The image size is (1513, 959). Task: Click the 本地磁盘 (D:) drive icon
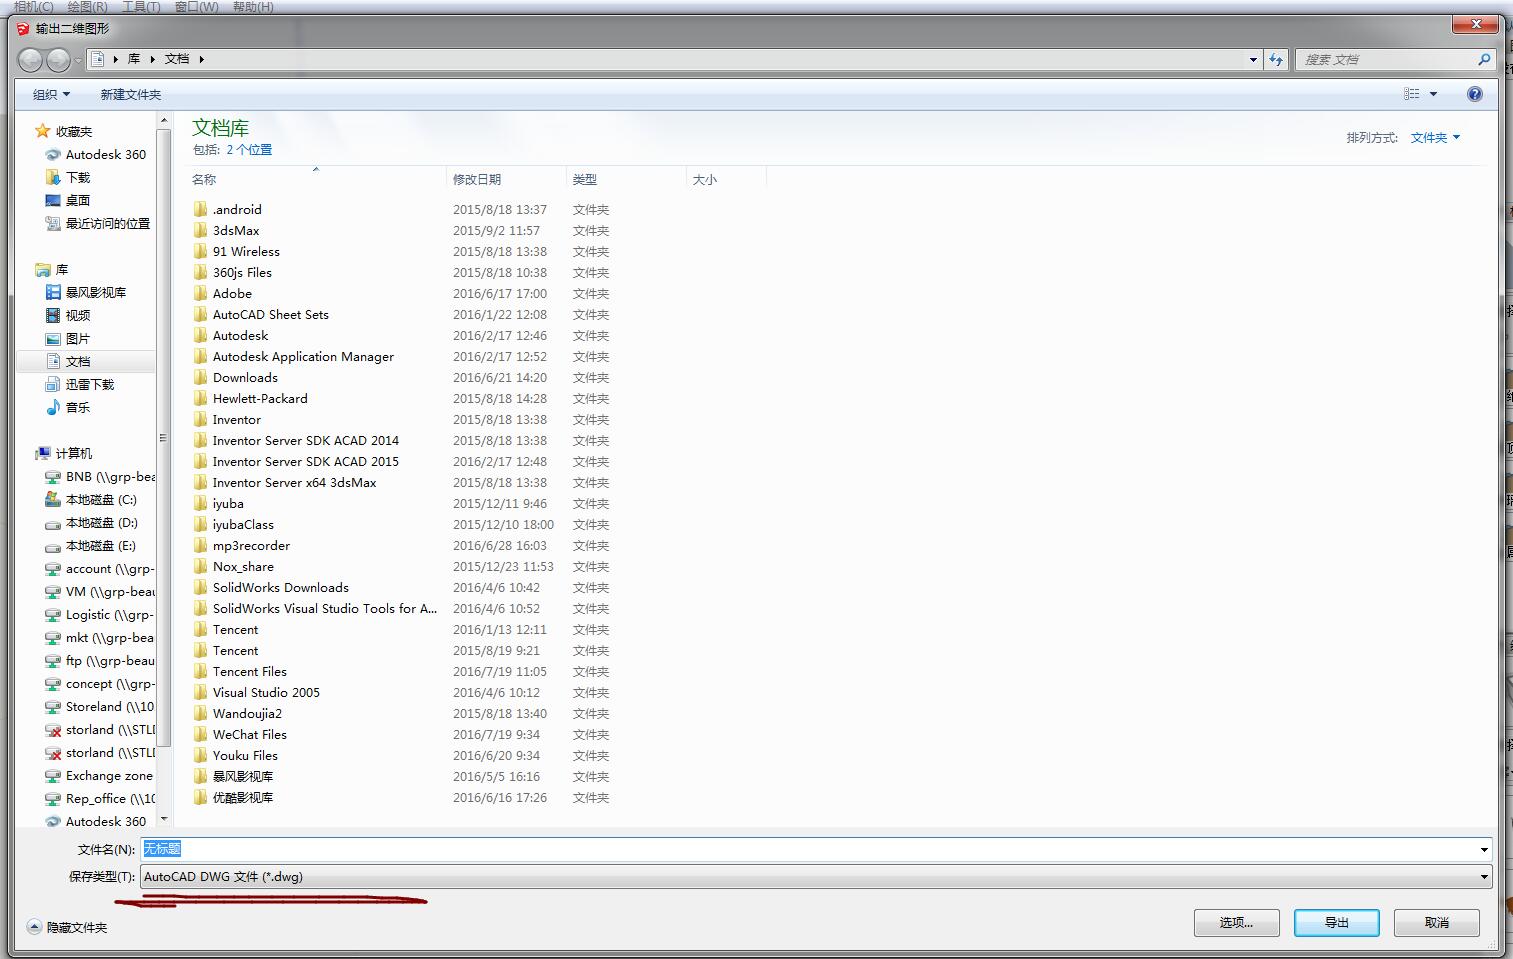pos(53,523)
